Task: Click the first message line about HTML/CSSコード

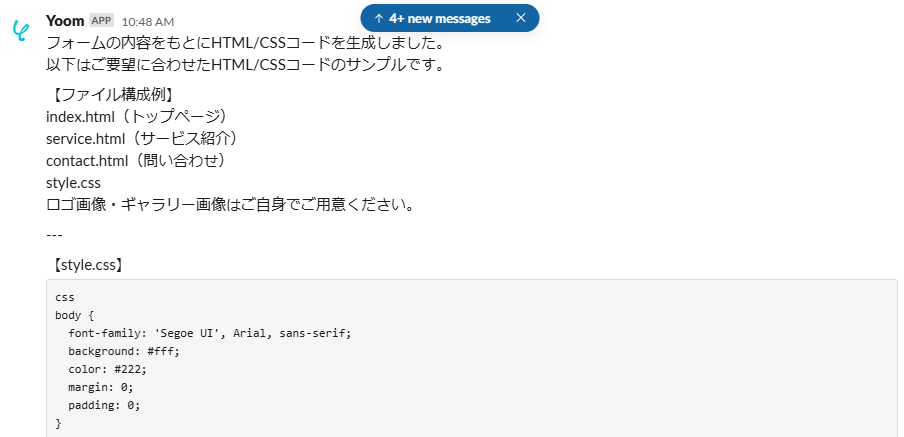Action: pos(245,43)
